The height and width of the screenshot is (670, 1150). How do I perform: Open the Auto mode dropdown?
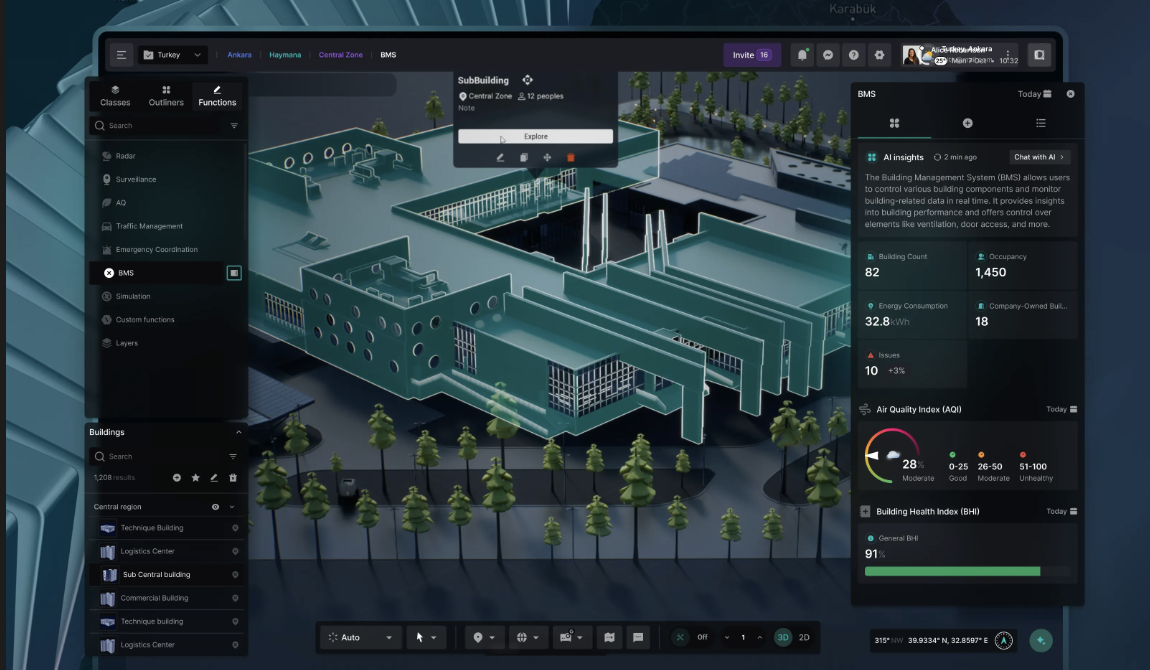360,637
